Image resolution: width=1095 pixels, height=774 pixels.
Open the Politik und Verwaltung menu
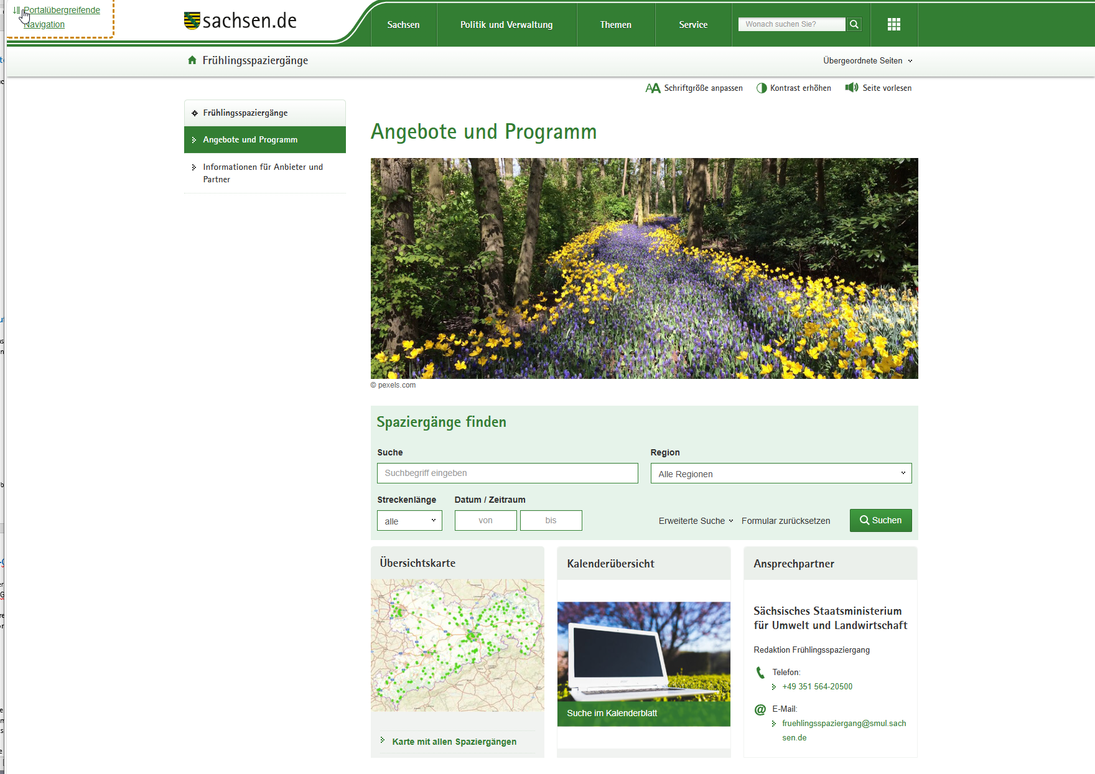tap(506, 25)
